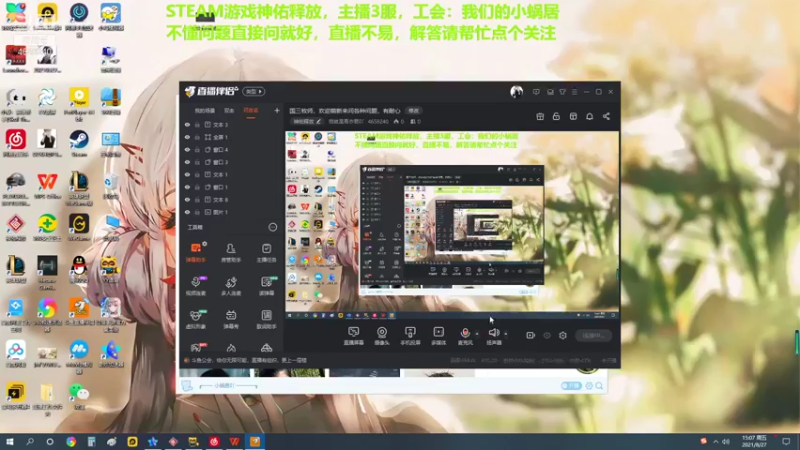
Task: Select the orange highlighted scene tab
Action: coord(251,111)
